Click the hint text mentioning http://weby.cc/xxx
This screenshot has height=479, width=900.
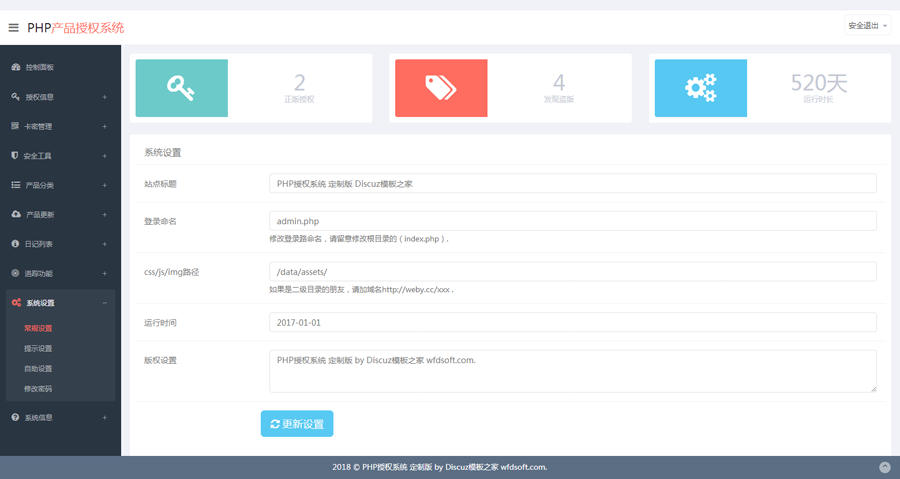click(x=362, y=289)
